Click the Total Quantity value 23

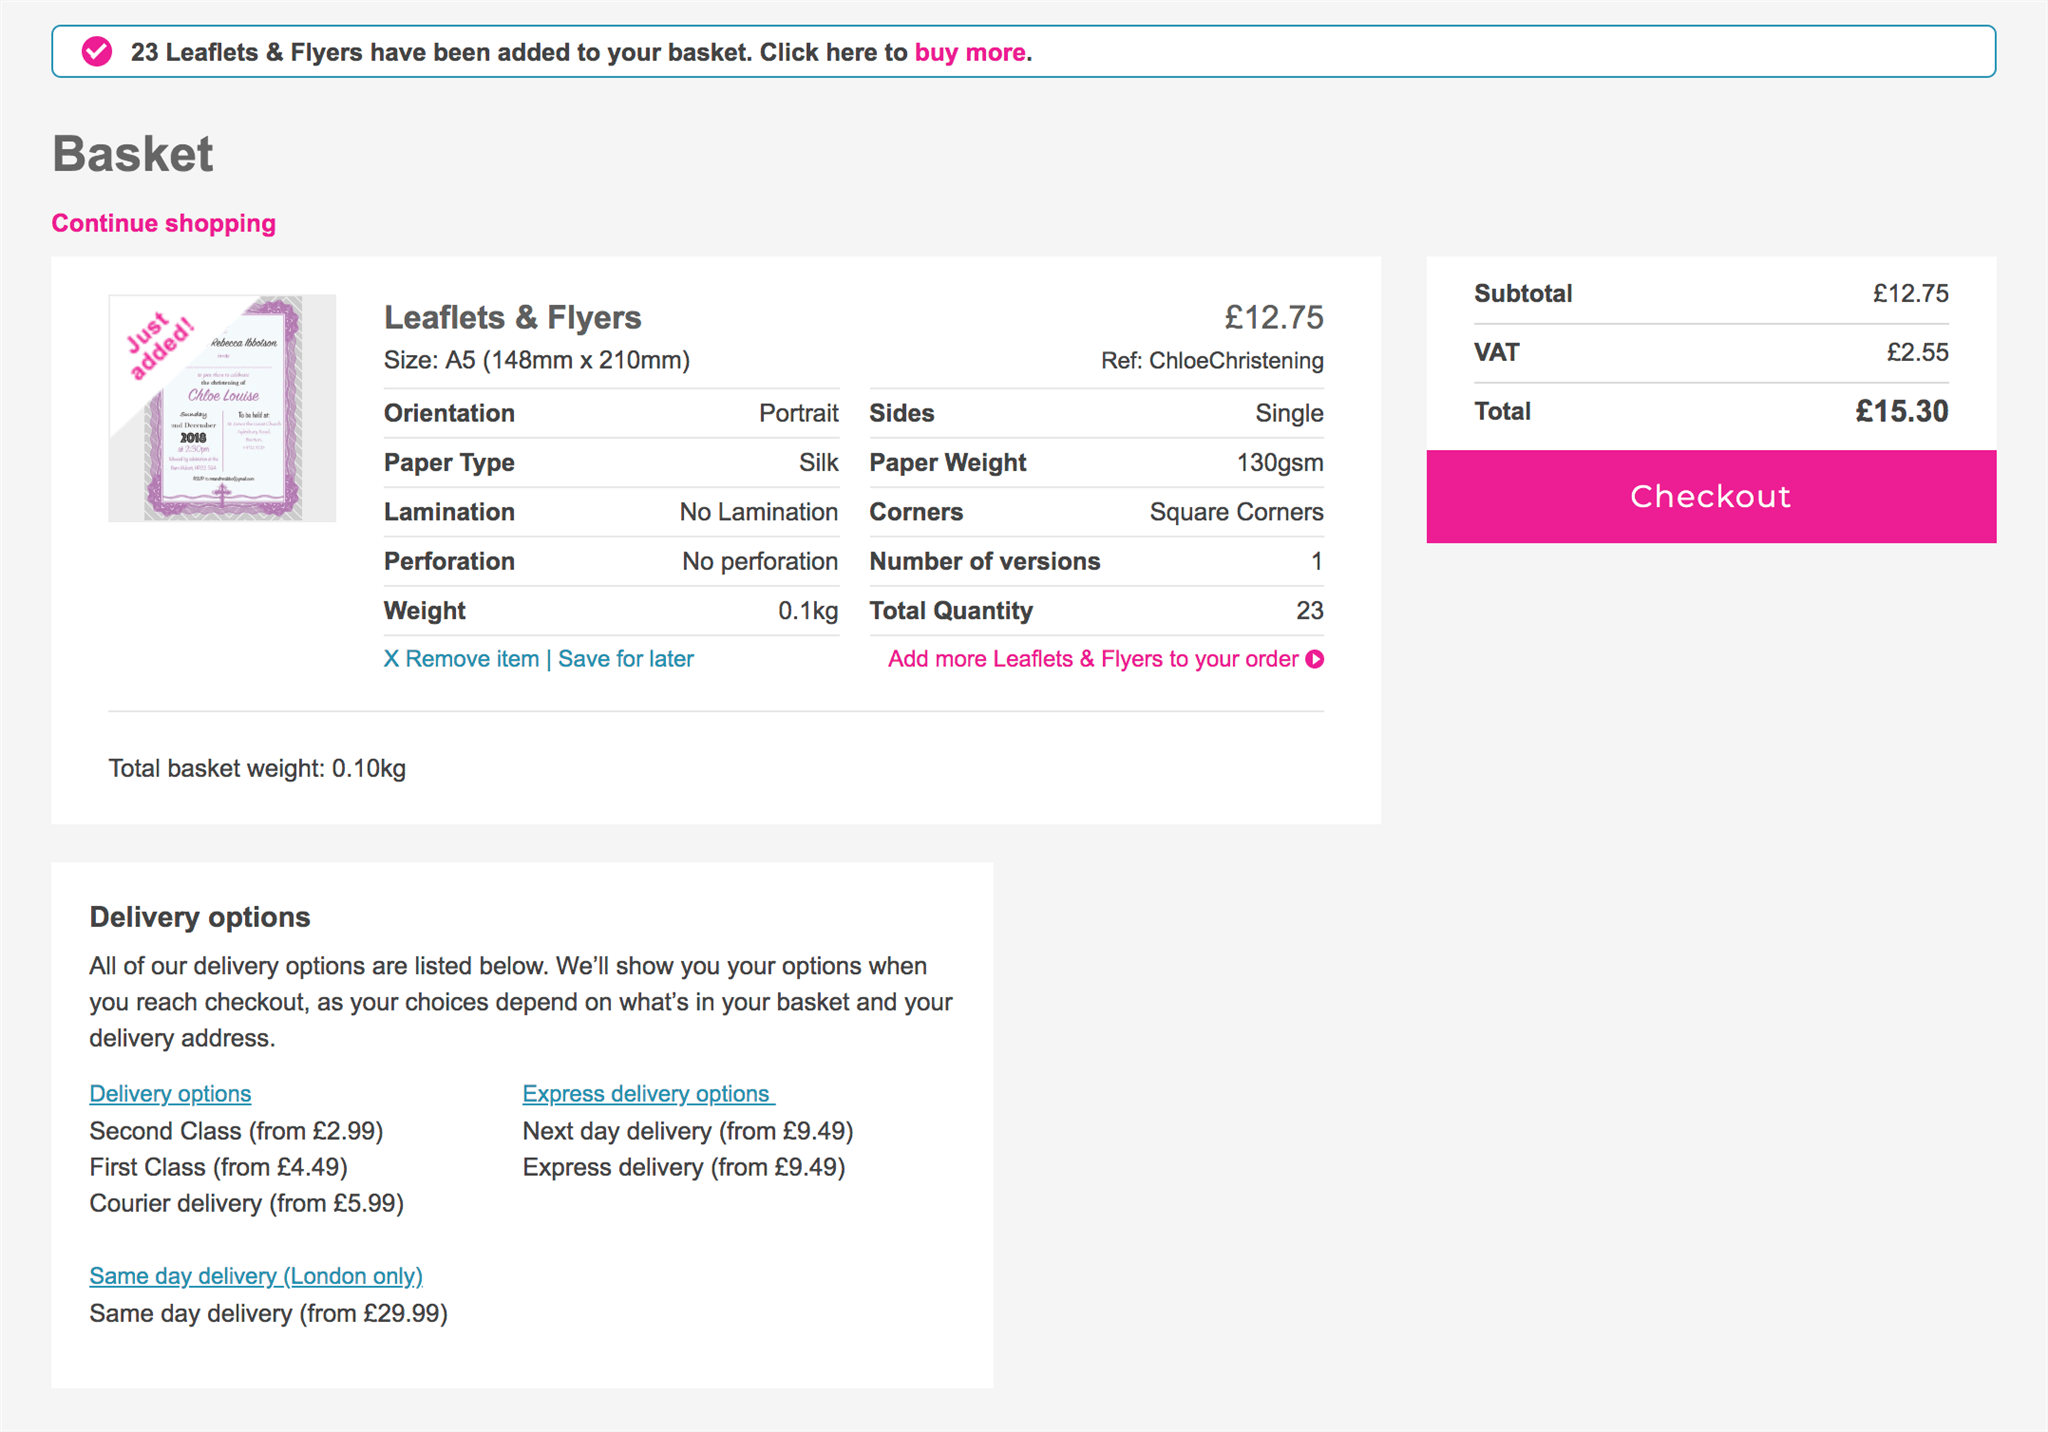point(1309,610)
